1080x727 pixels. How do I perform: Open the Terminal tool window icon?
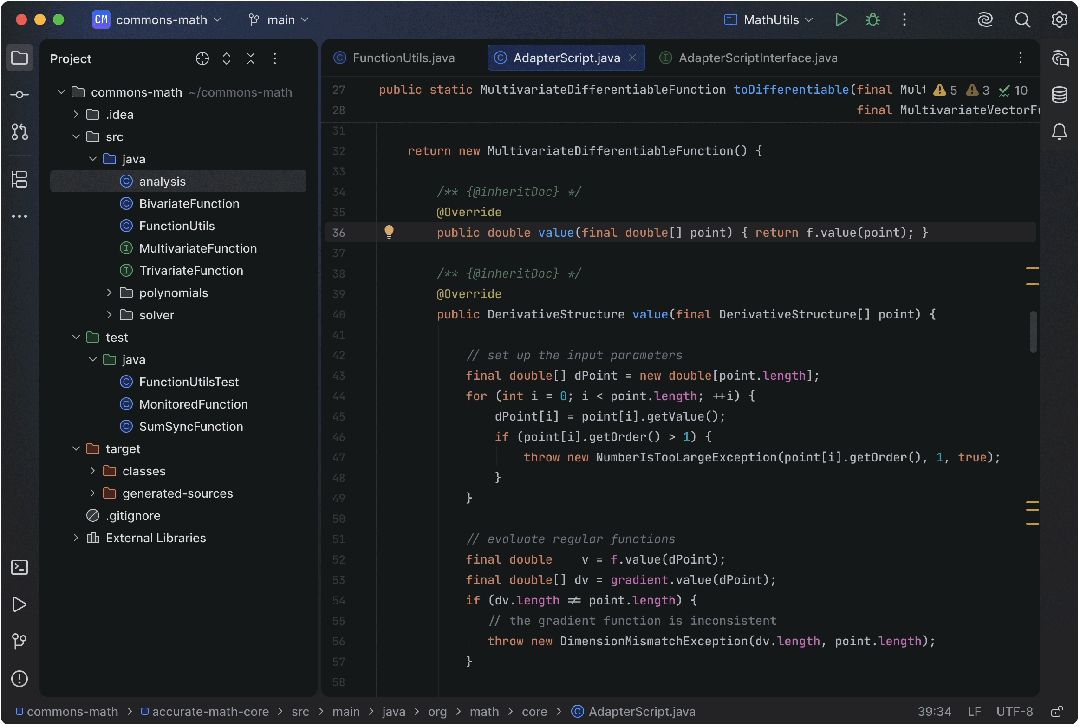coord(19,567)
